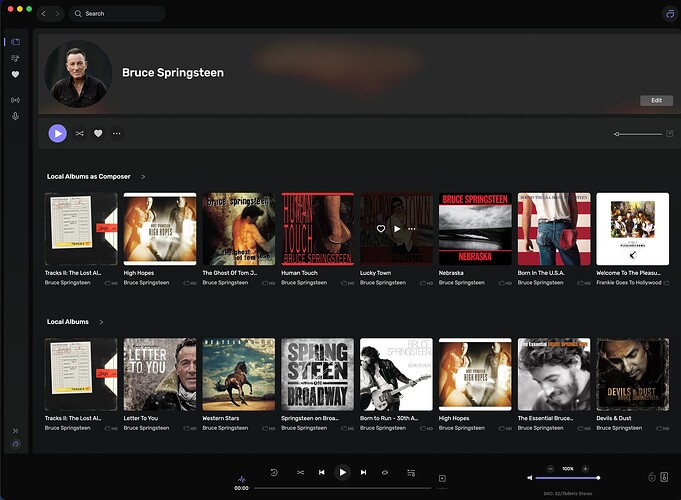
Task: Click the Audirvana account icon at top right
Action: (x=670, y=13)
